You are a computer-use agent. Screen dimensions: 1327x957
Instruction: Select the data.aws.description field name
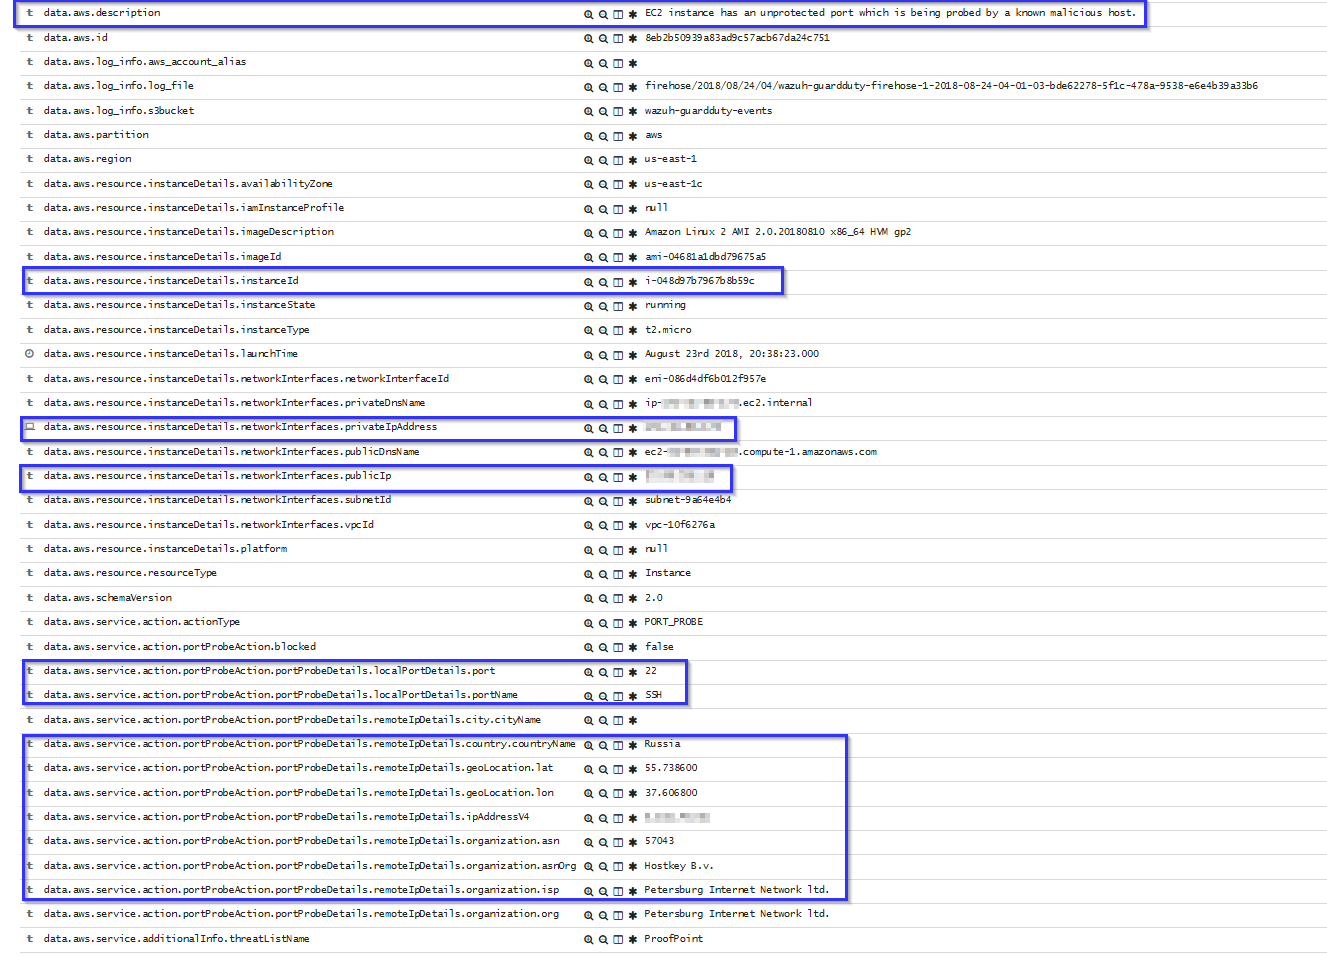(x=102, y=13)
